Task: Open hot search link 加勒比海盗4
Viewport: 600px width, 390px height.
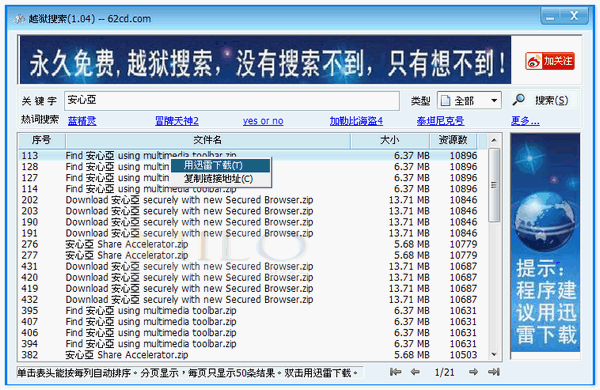Action: 356,121
